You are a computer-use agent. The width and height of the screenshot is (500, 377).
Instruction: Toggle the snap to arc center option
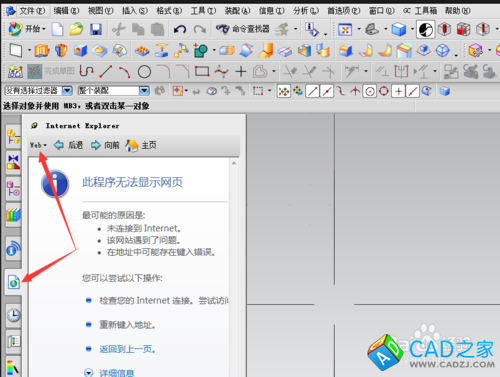369,91
